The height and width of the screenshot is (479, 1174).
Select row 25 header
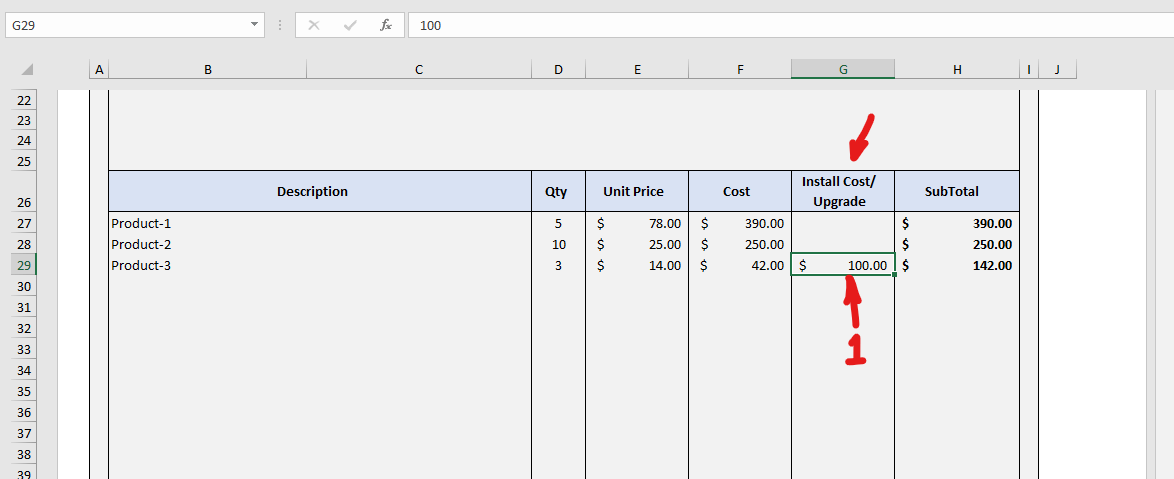[x=24, y=161]
